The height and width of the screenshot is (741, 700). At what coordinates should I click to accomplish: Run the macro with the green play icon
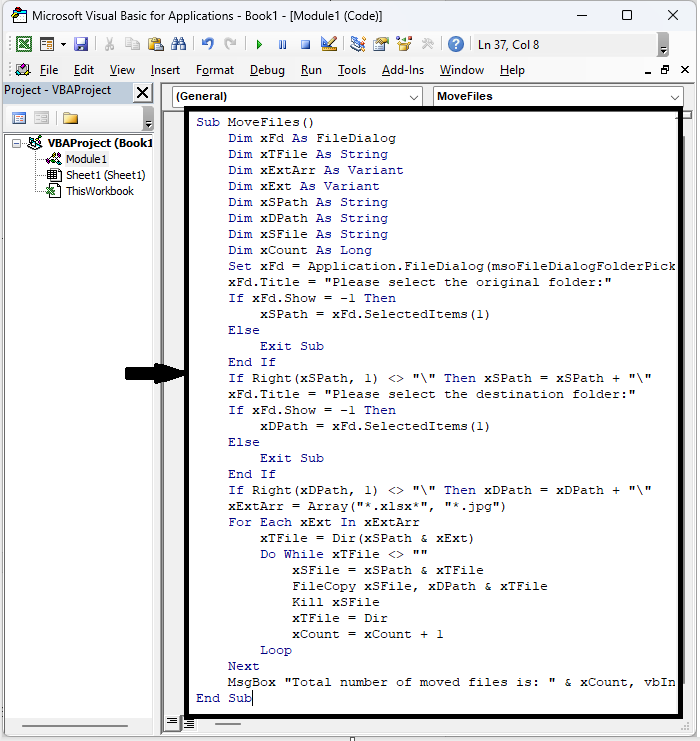259,45
